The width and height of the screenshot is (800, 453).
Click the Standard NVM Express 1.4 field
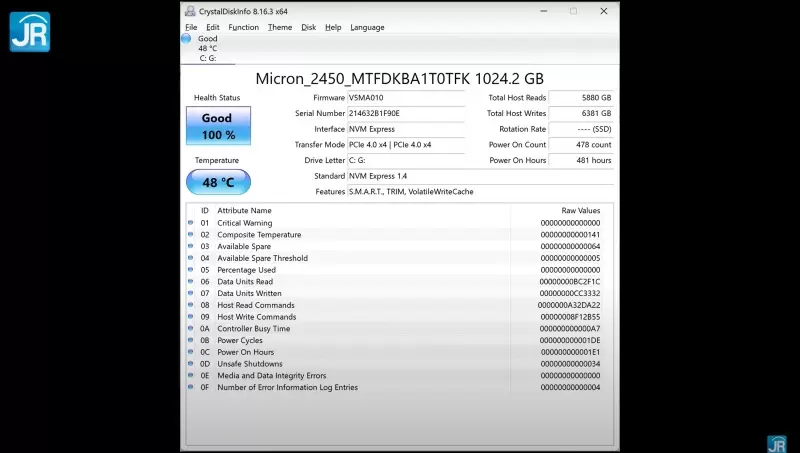(480, 176)
